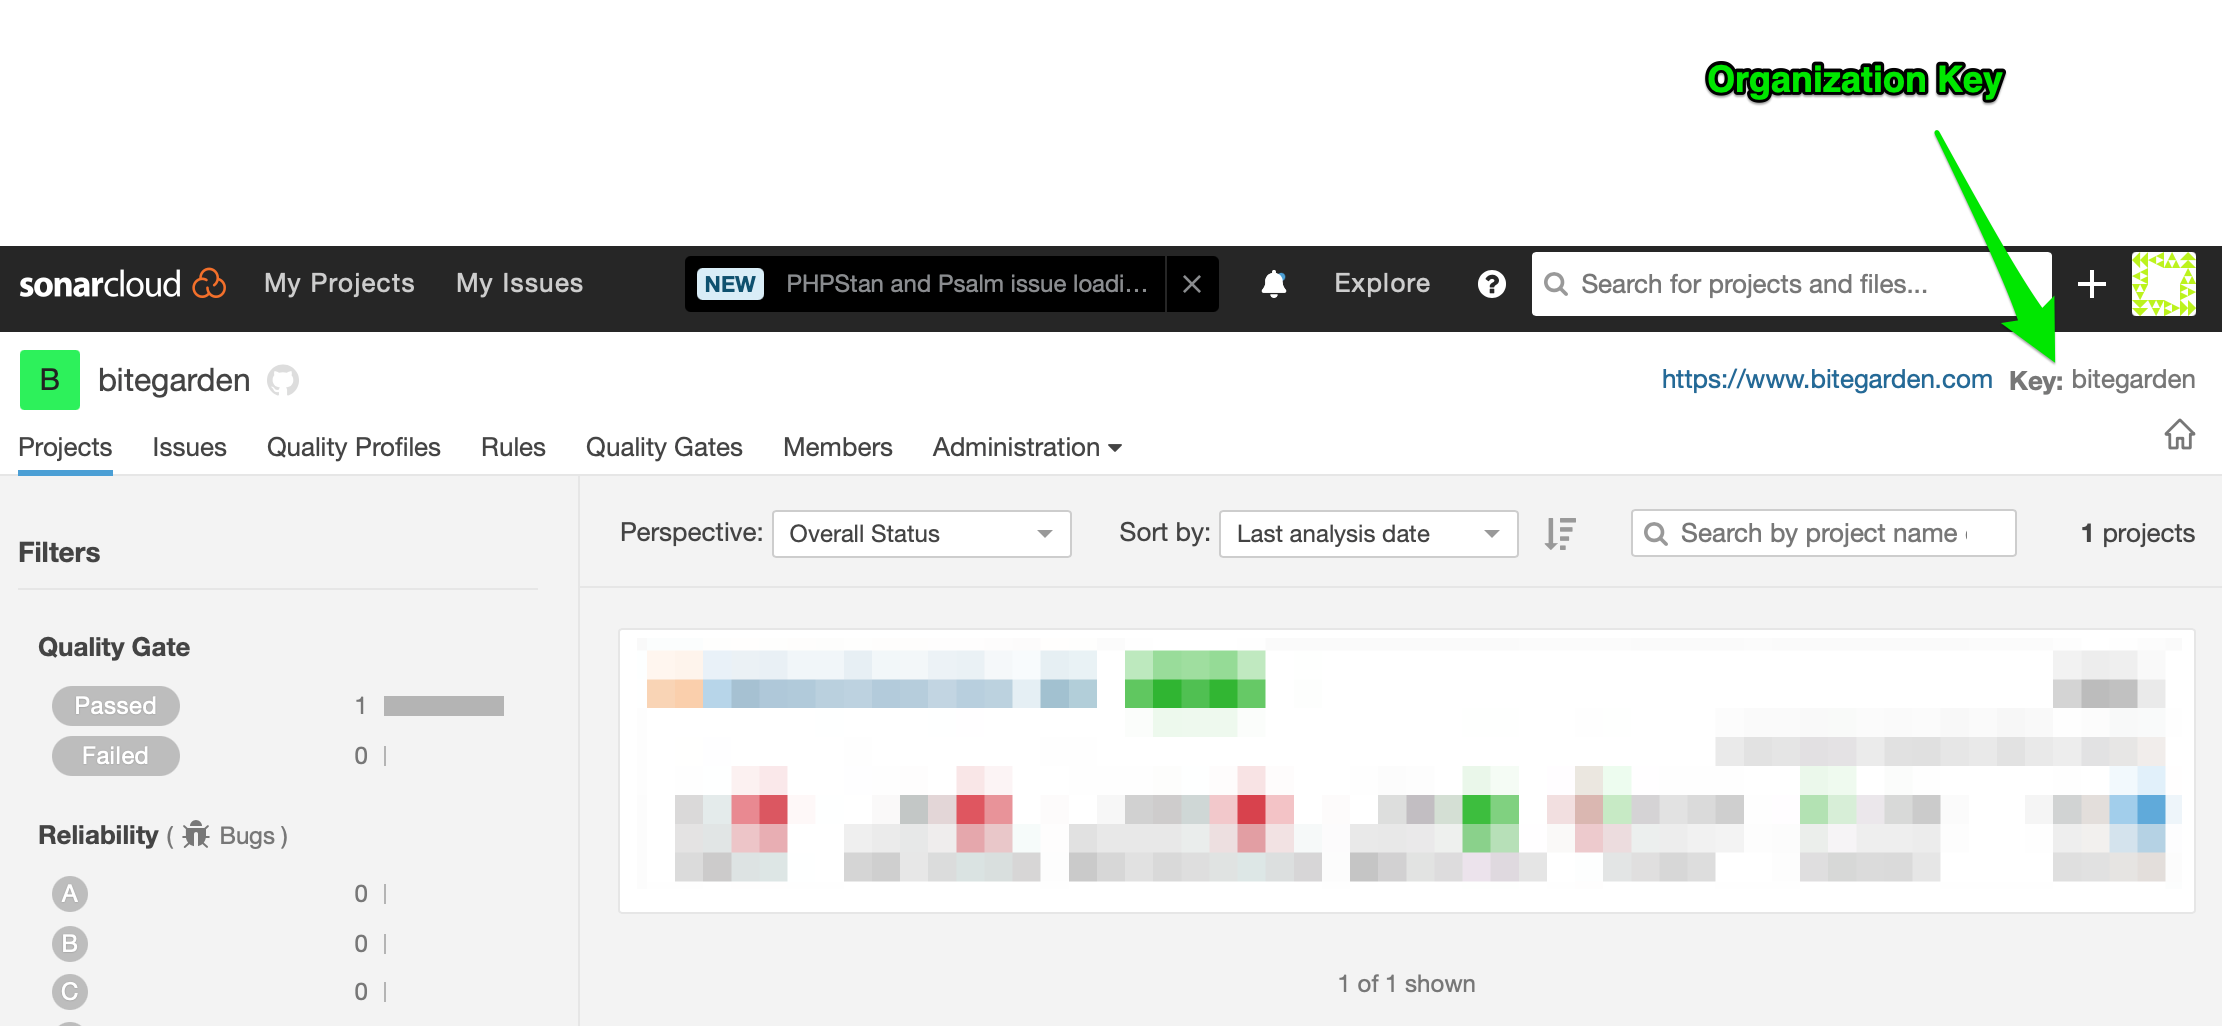
Task: Open the Quality Gates tab
Action: coord(664,447)
